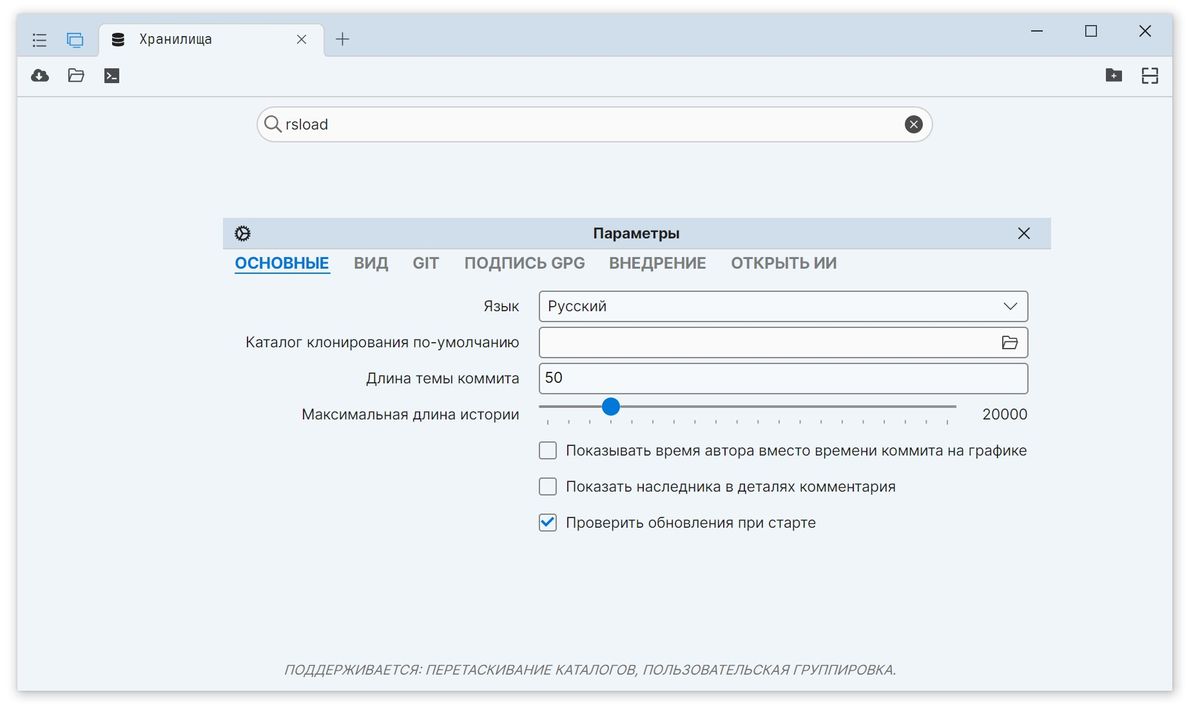This screenshot has height=712, width=1200.
Task: Open the ПОДПИСЬ GPG settings tab
Action: [x=523, y=263]
